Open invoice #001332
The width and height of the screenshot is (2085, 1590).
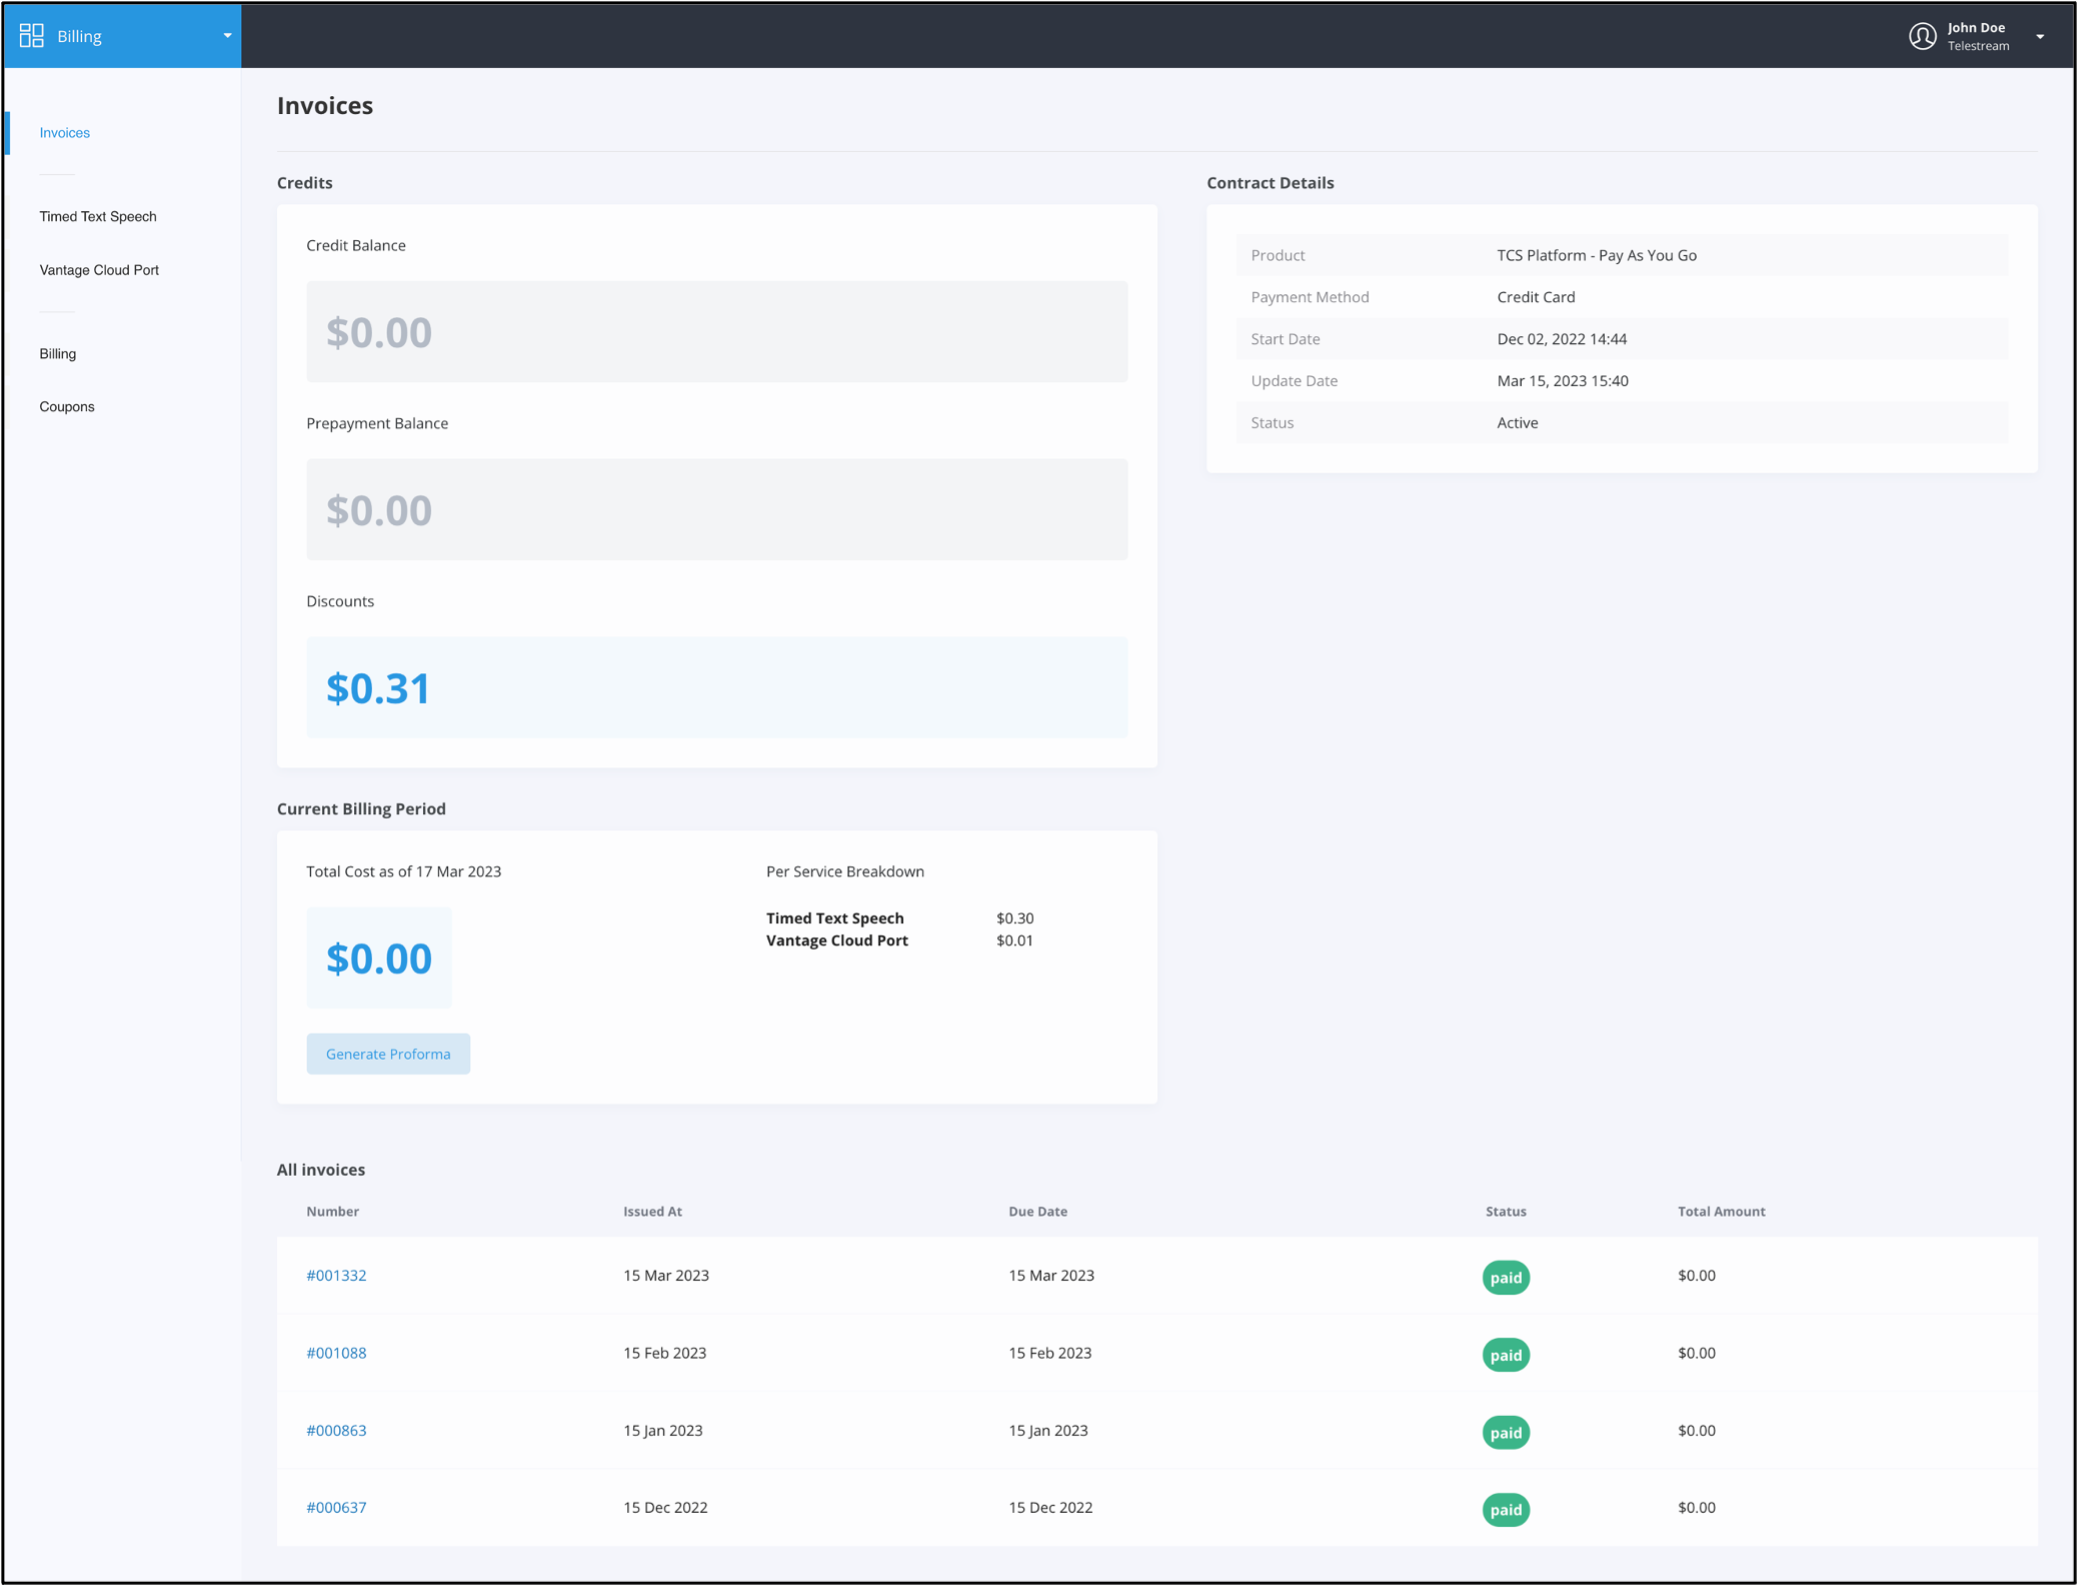[336, 1276]
